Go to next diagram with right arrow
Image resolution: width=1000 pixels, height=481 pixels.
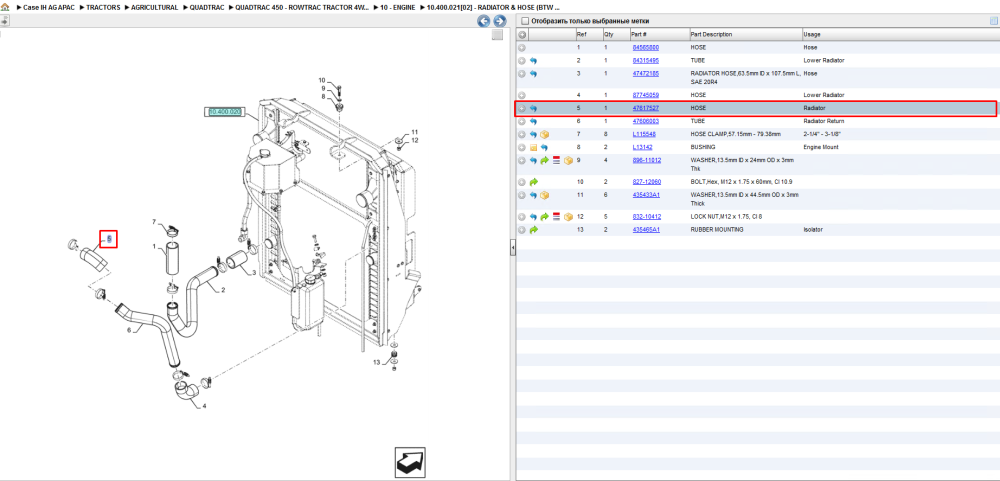click(x=500, y=21)
